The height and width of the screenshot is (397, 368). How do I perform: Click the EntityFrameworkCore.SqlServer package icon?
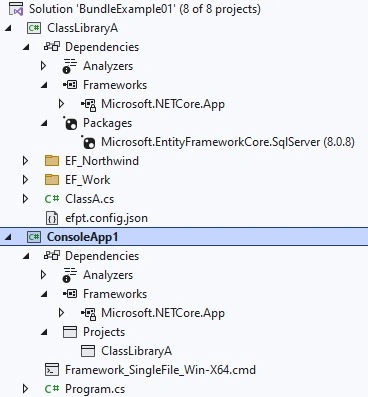click(x=88, y=142)
